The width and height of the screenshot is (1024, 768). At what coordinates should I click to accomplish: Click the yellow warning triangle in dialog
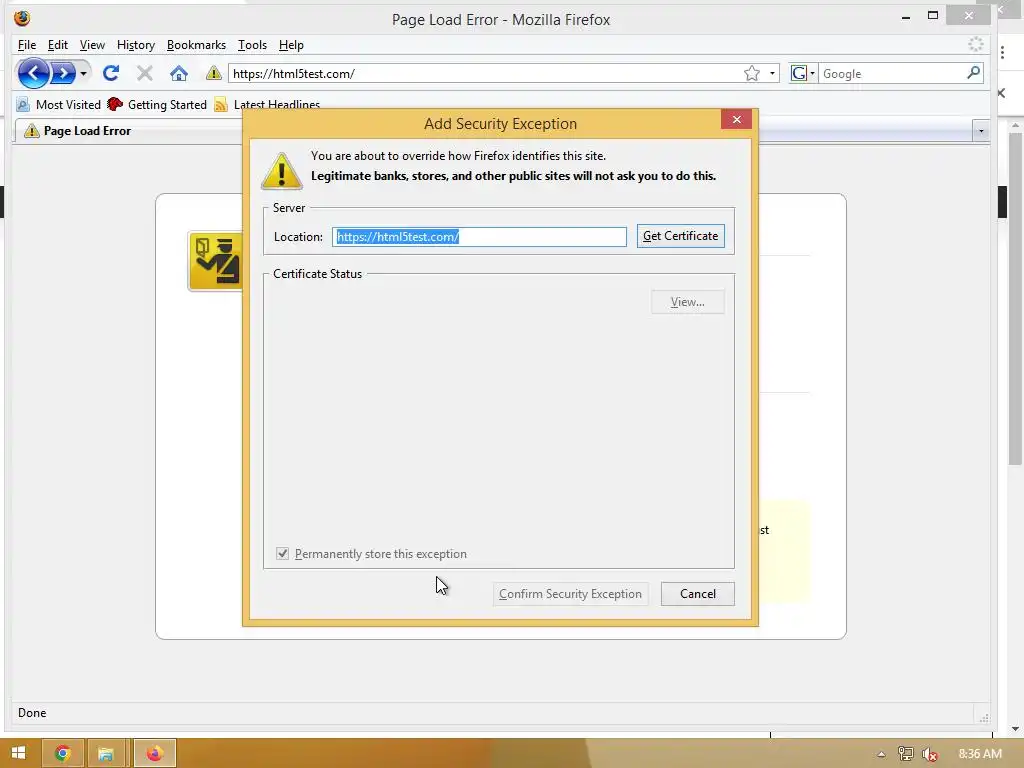[281, 171]
